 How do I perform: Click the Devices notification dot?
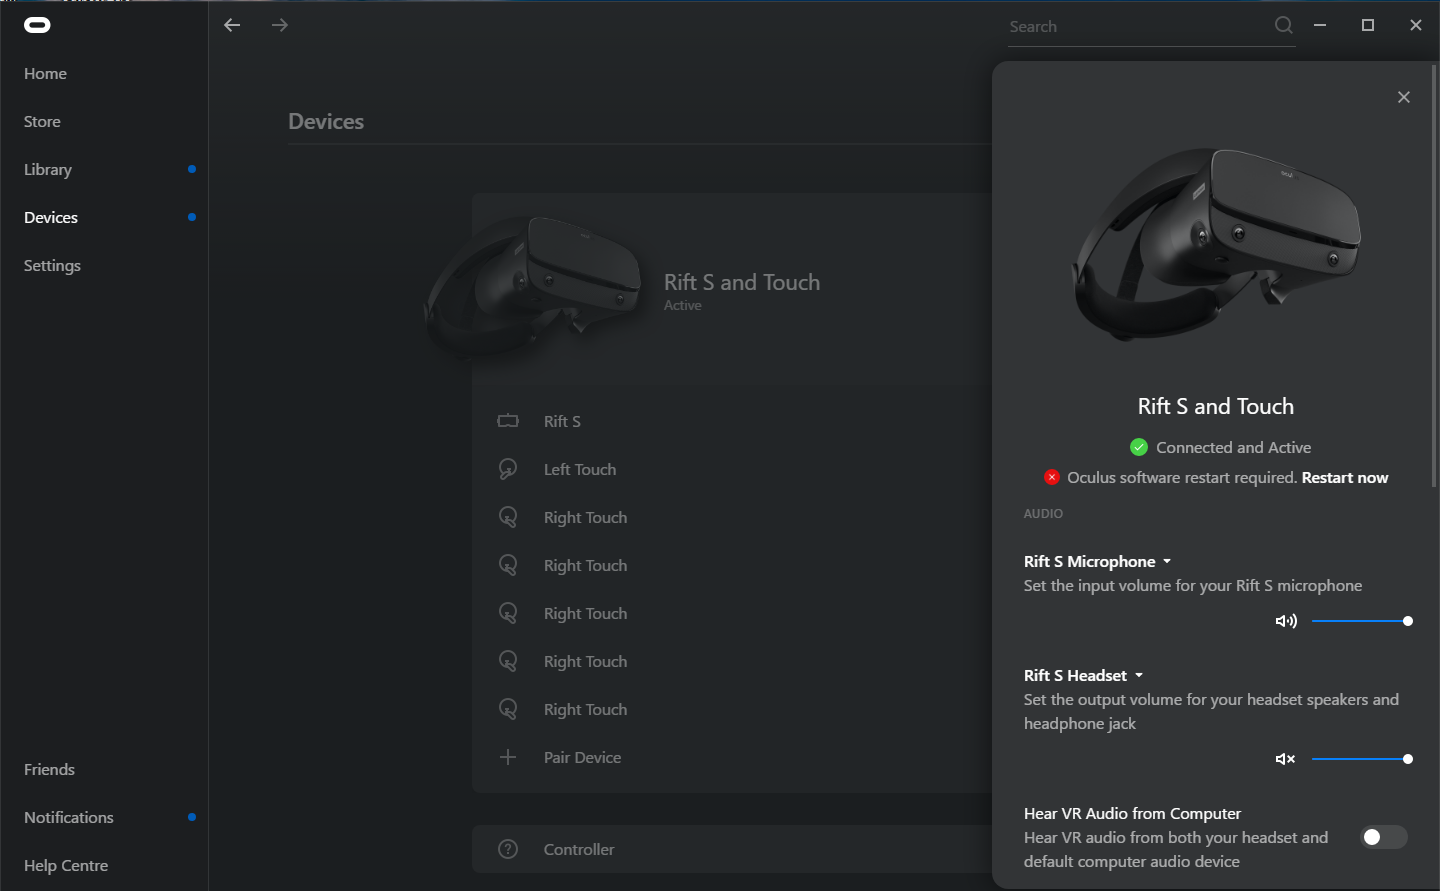click(x=192, y=217)
